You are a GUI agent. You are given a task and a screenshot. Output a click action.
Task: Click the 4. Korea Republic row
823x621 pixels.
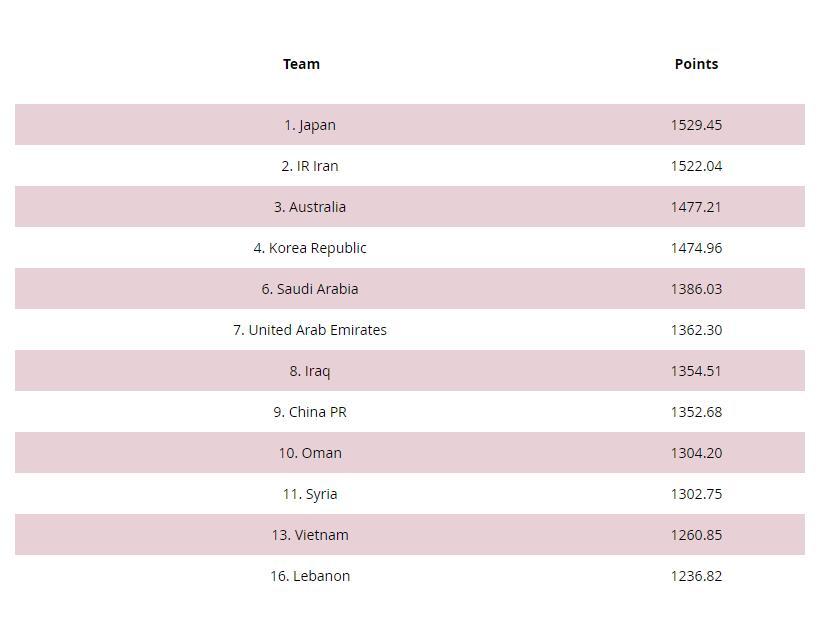[x=309, y=248]
